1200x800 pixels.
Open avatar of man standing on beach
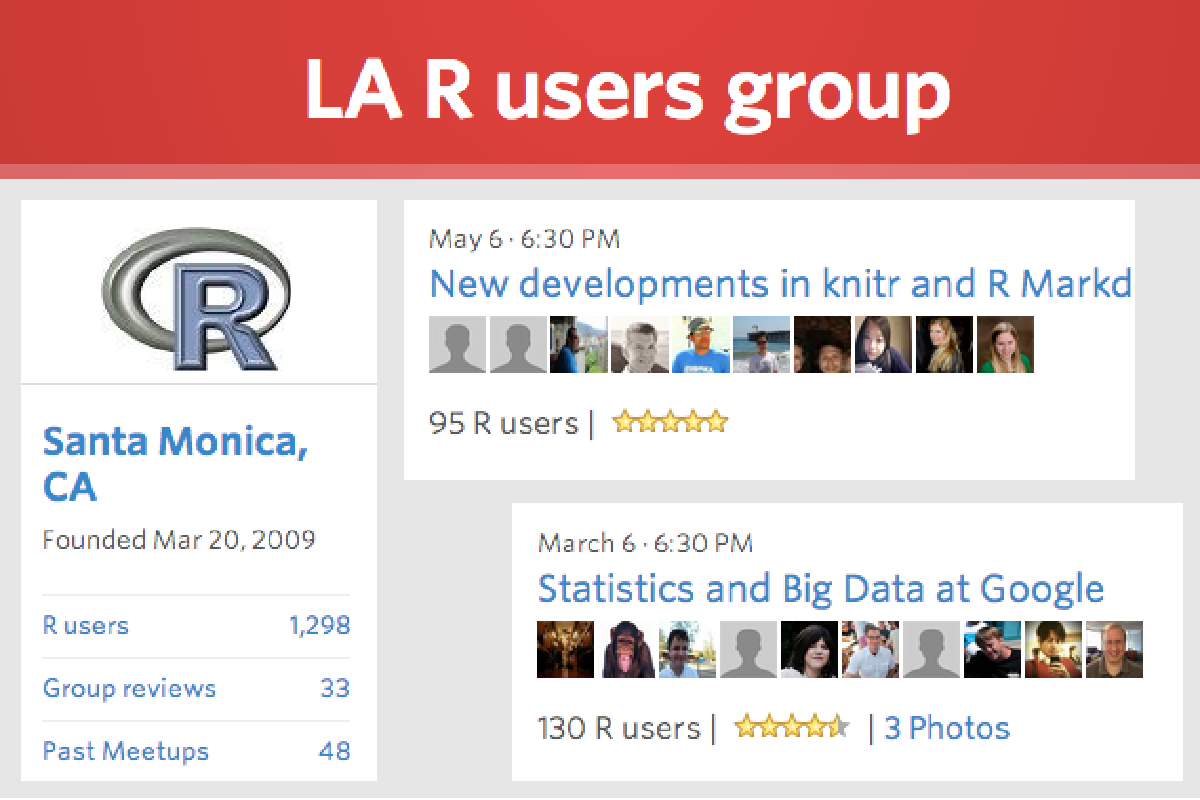click(x=762, y=345)
